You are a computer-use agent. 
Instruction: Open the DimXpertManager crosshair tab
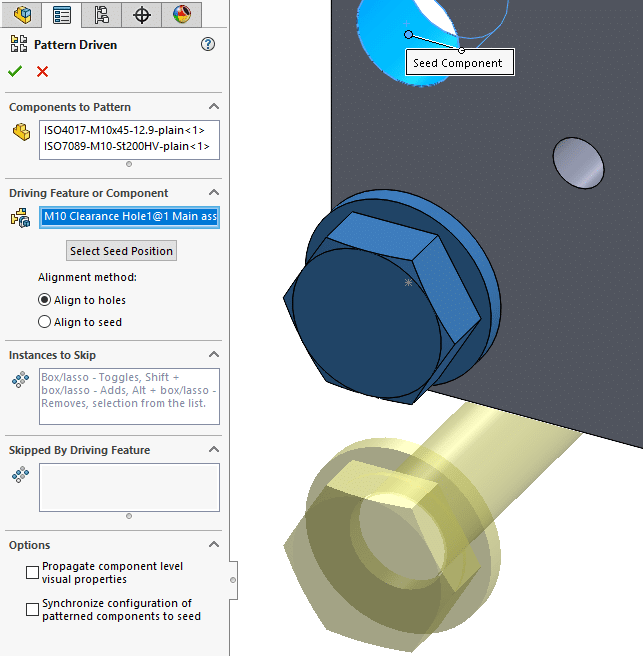[x=141, y=14]
